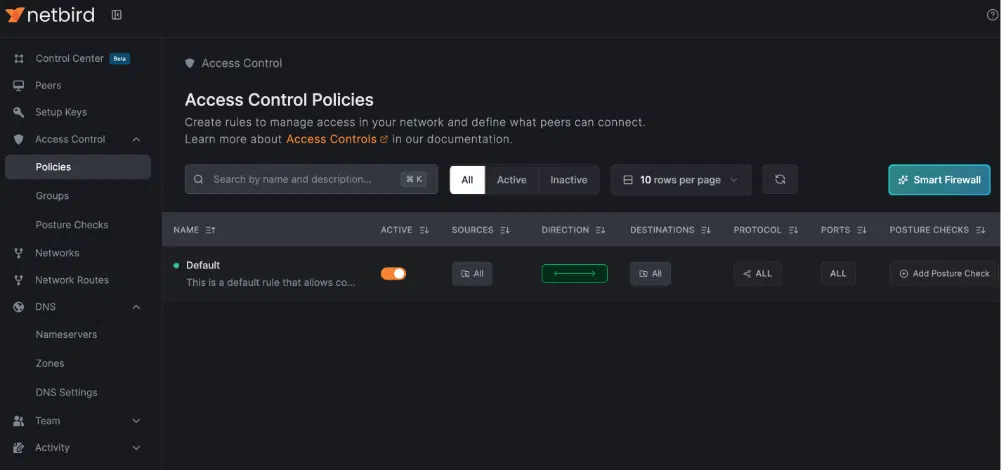
Task: Collapse the Access Control sidebar section
Action: point(136,140)
